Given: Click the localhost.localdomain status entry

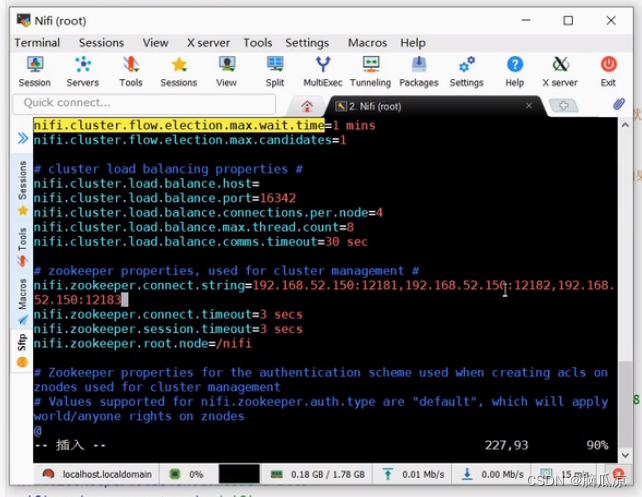Looking at the screenshot, I should 97,474.
